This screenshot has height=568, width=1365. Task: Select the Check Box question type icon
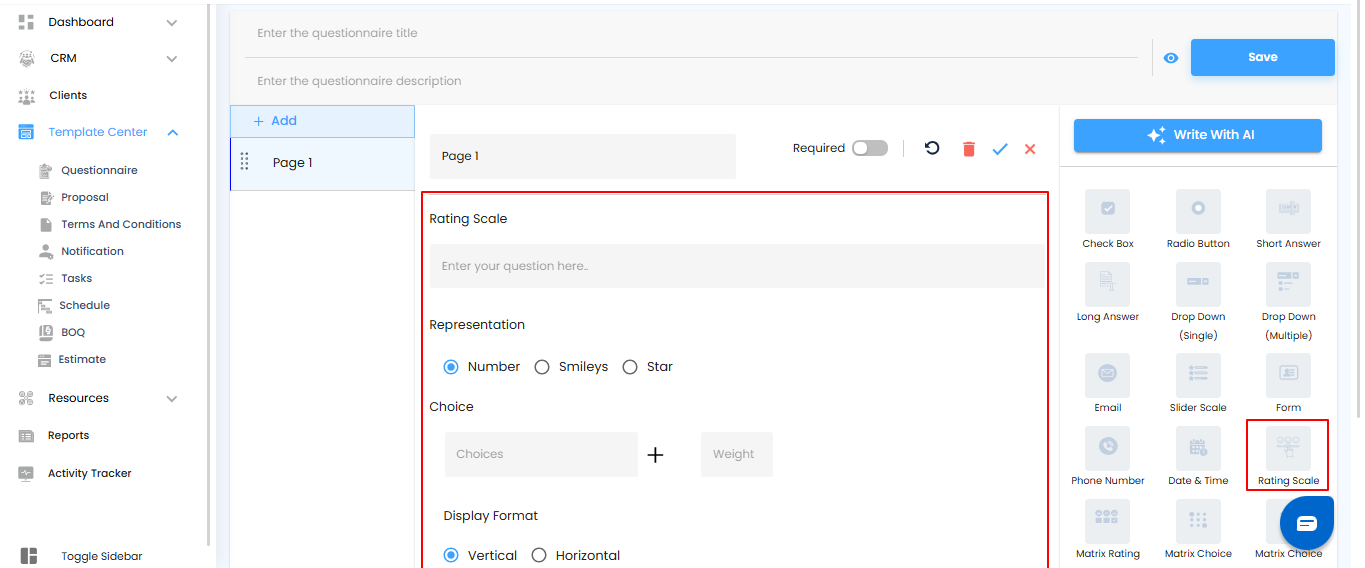(x=1107, y=211)
